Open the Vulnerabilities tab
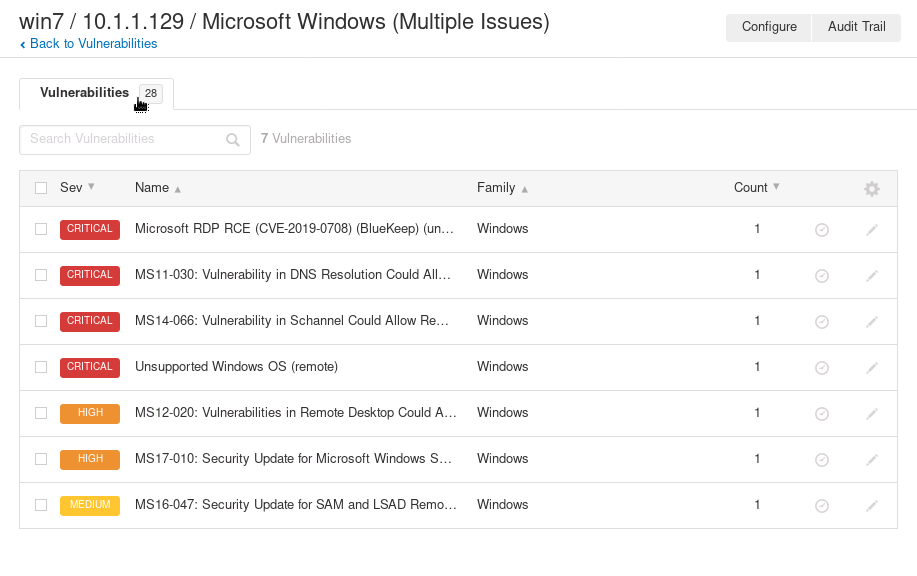917x576 pixels. (85, 93)
